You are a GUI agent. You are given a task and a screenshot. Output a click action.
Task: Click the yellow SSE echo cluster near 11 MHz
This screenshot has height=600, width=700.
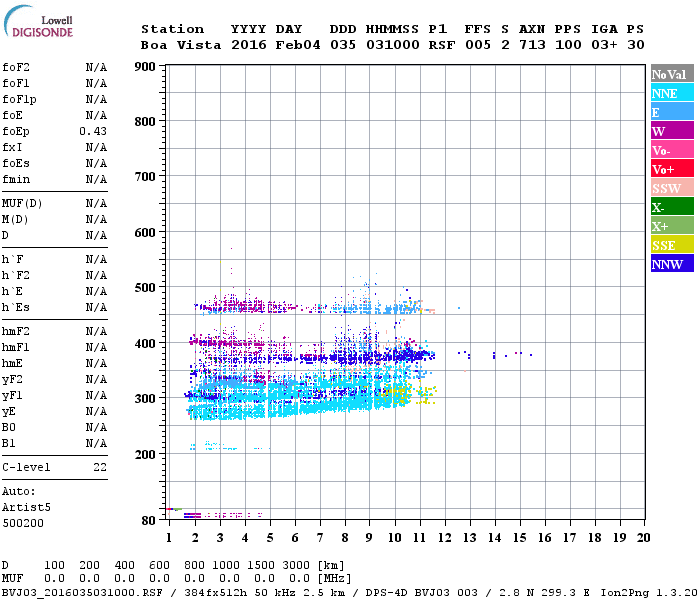(x=426, y=395)
